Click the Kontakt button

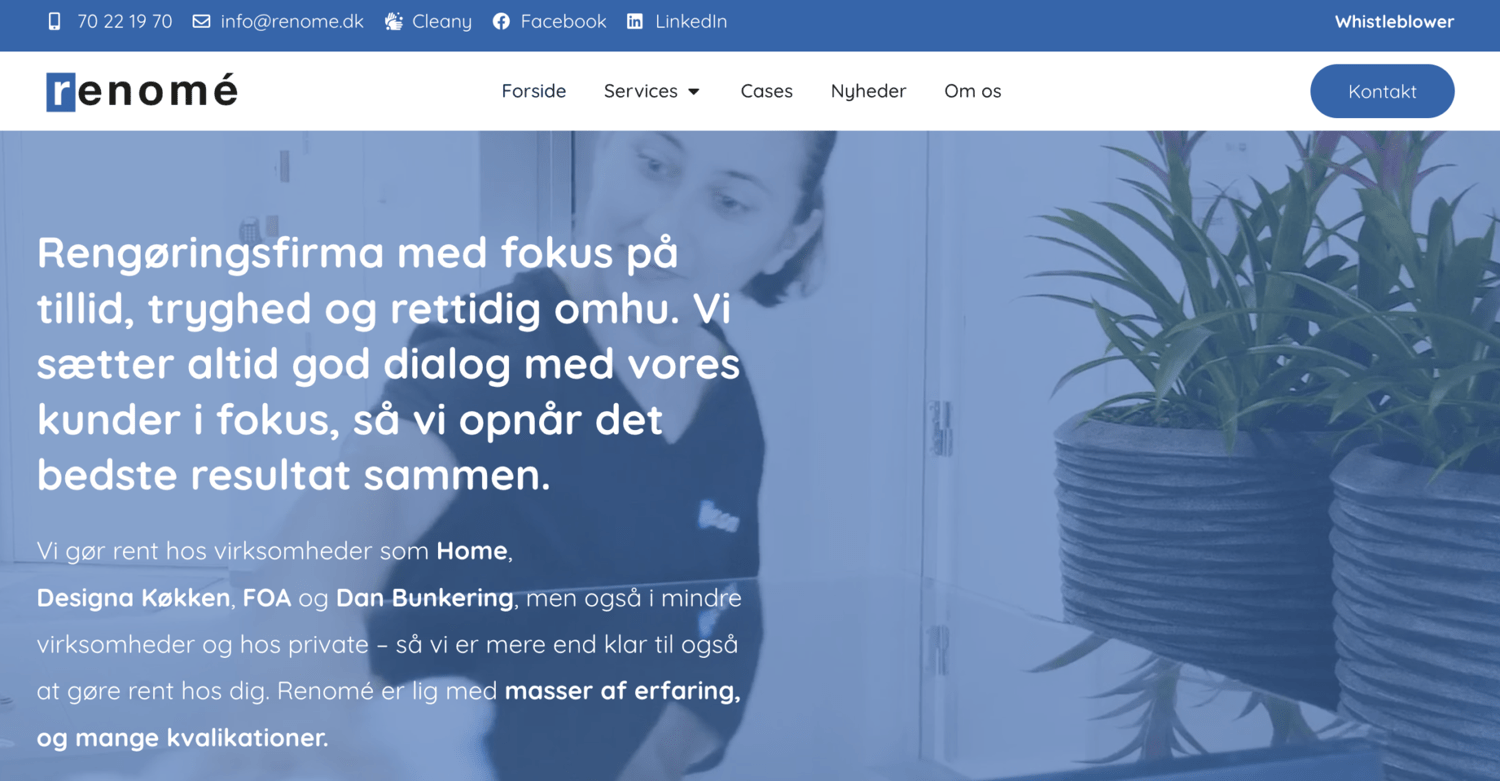[x=1382, y=91]
